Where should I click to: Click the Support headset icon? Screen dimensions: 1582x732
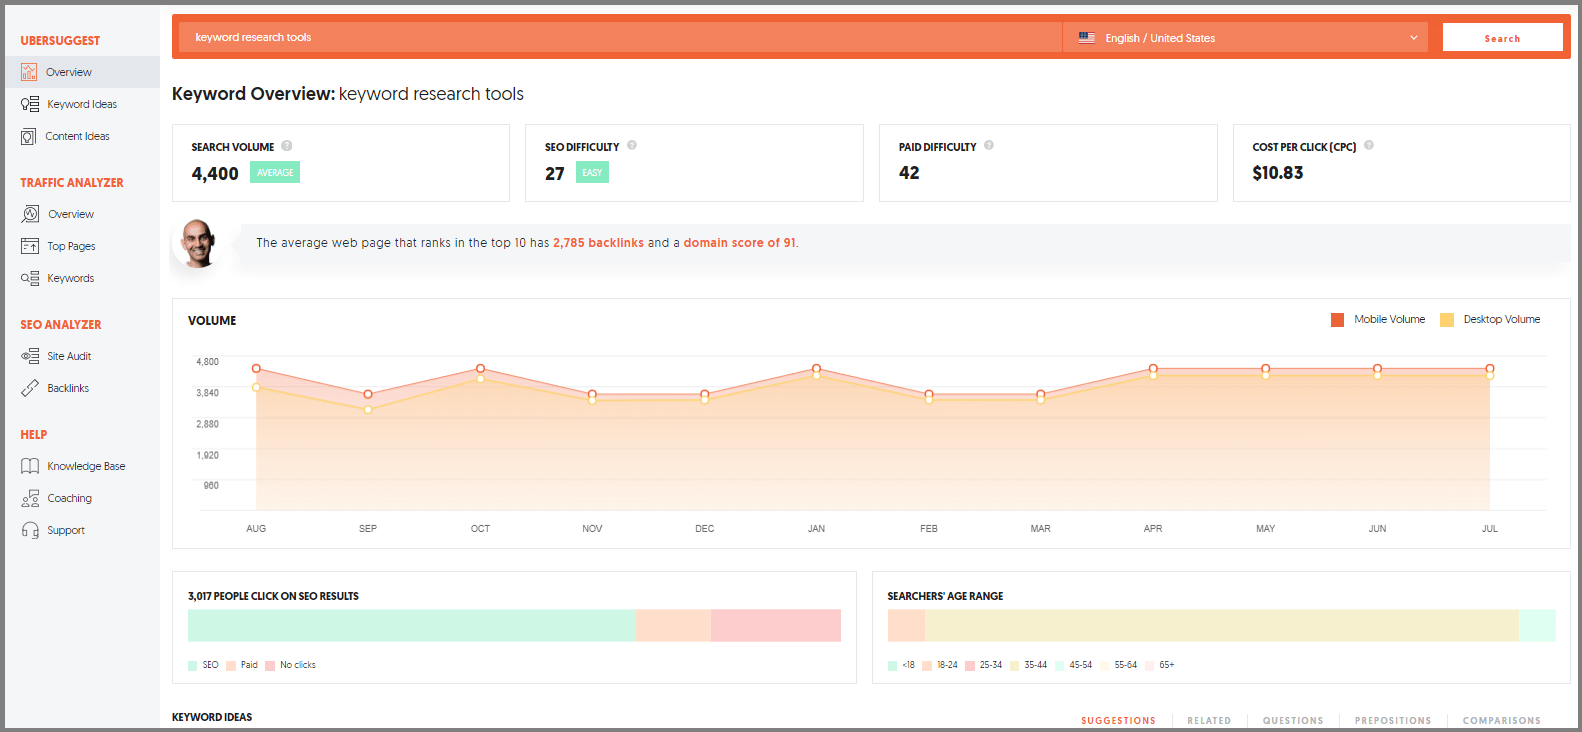30,530
